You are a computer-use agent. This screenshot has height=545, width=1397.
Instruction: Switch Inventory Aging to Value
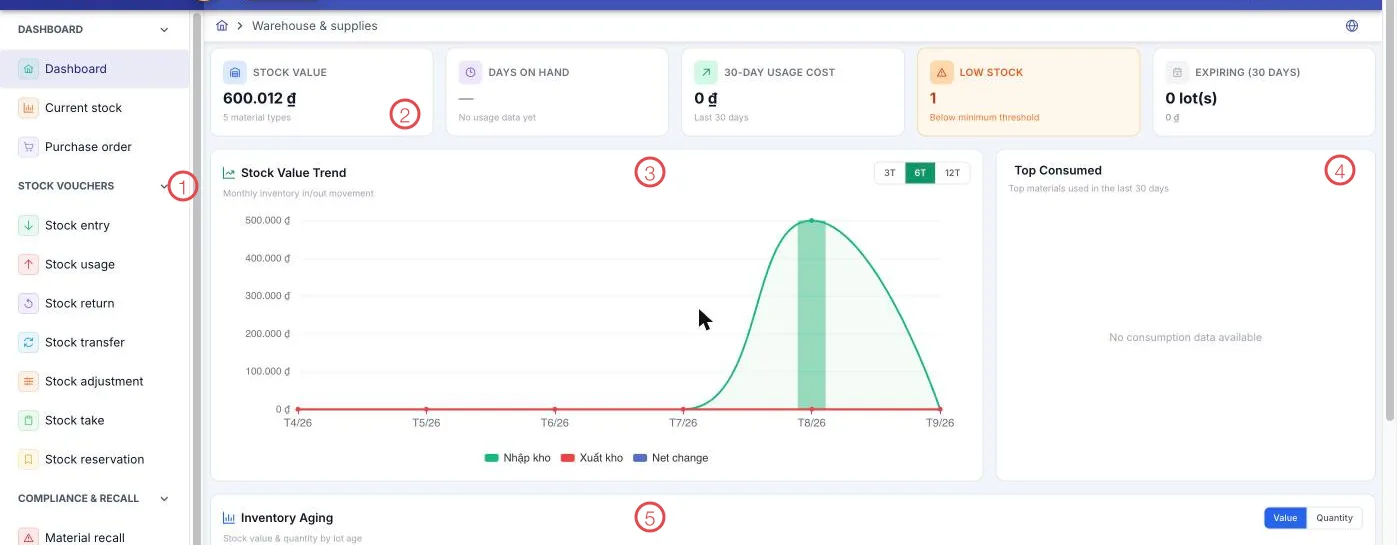[1285, 518]
